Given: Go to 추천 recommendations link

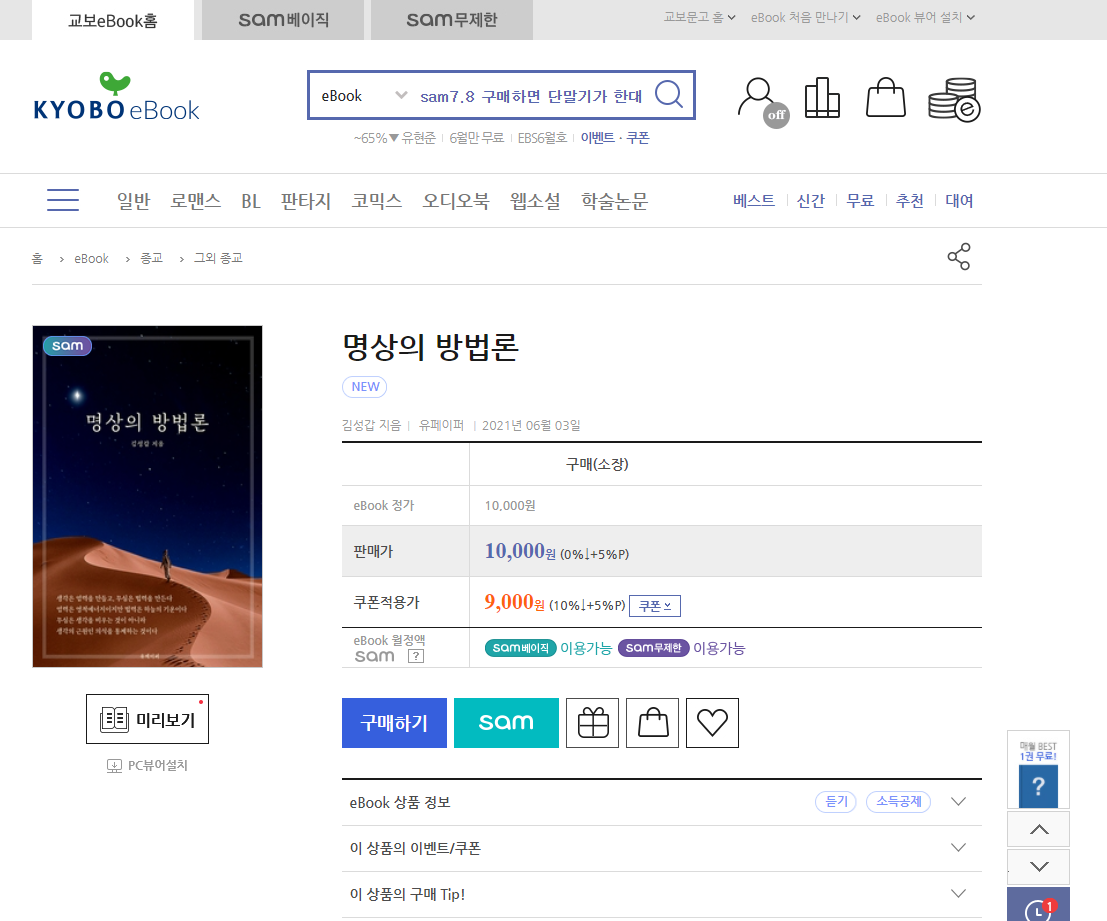Looking at the screenshot, I should pos(909,200).
